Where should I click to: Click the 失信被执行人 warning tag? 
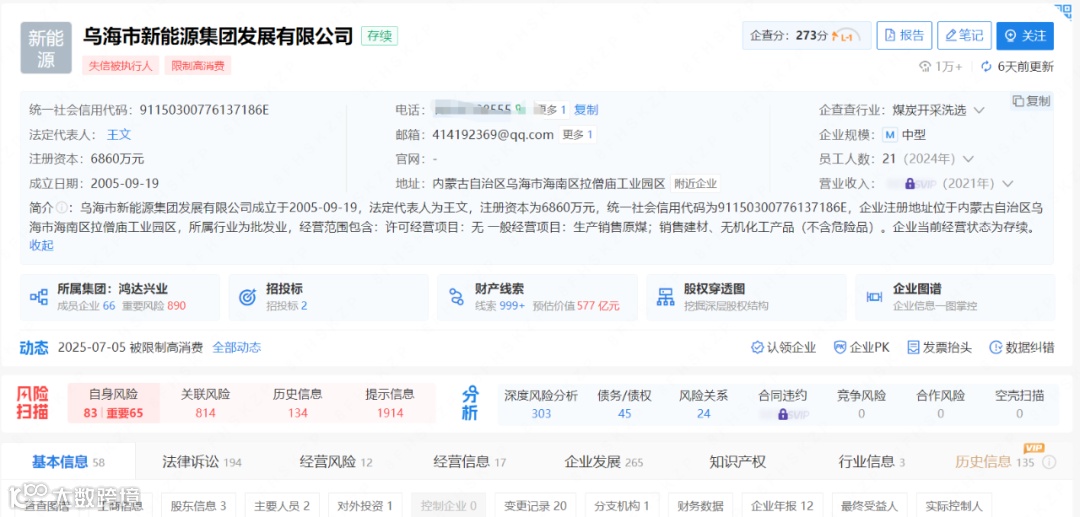(121, 65)
